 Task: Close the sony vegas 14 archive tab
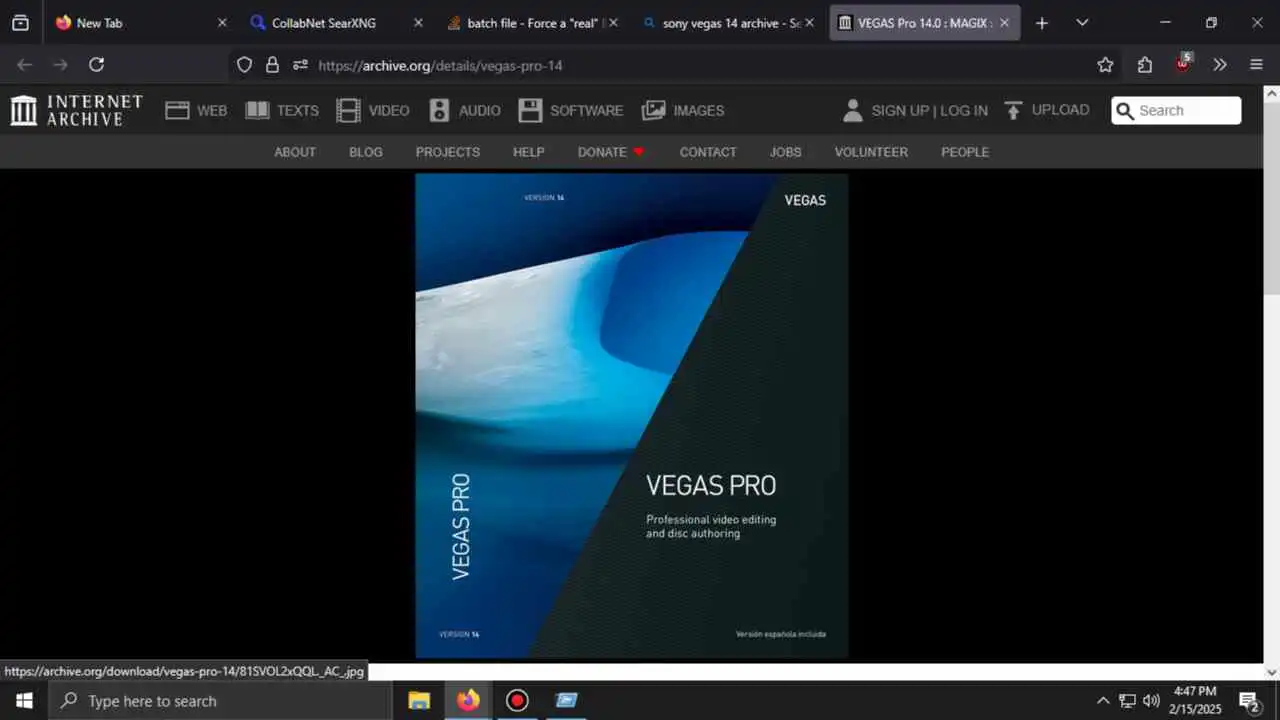tap(809, 22)
